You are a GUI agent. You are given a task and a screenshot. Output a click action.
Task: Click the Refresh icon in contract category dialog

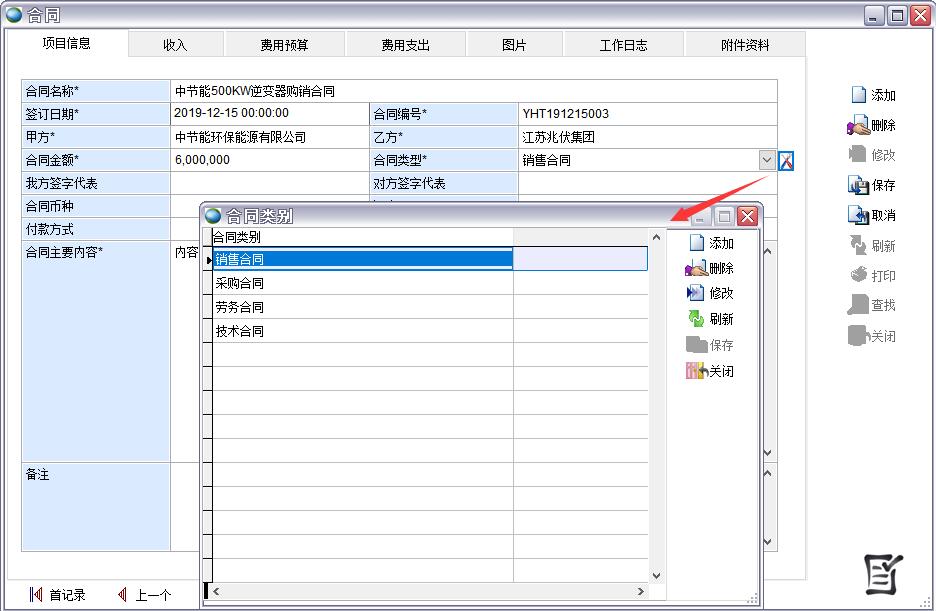pos(696,319)
